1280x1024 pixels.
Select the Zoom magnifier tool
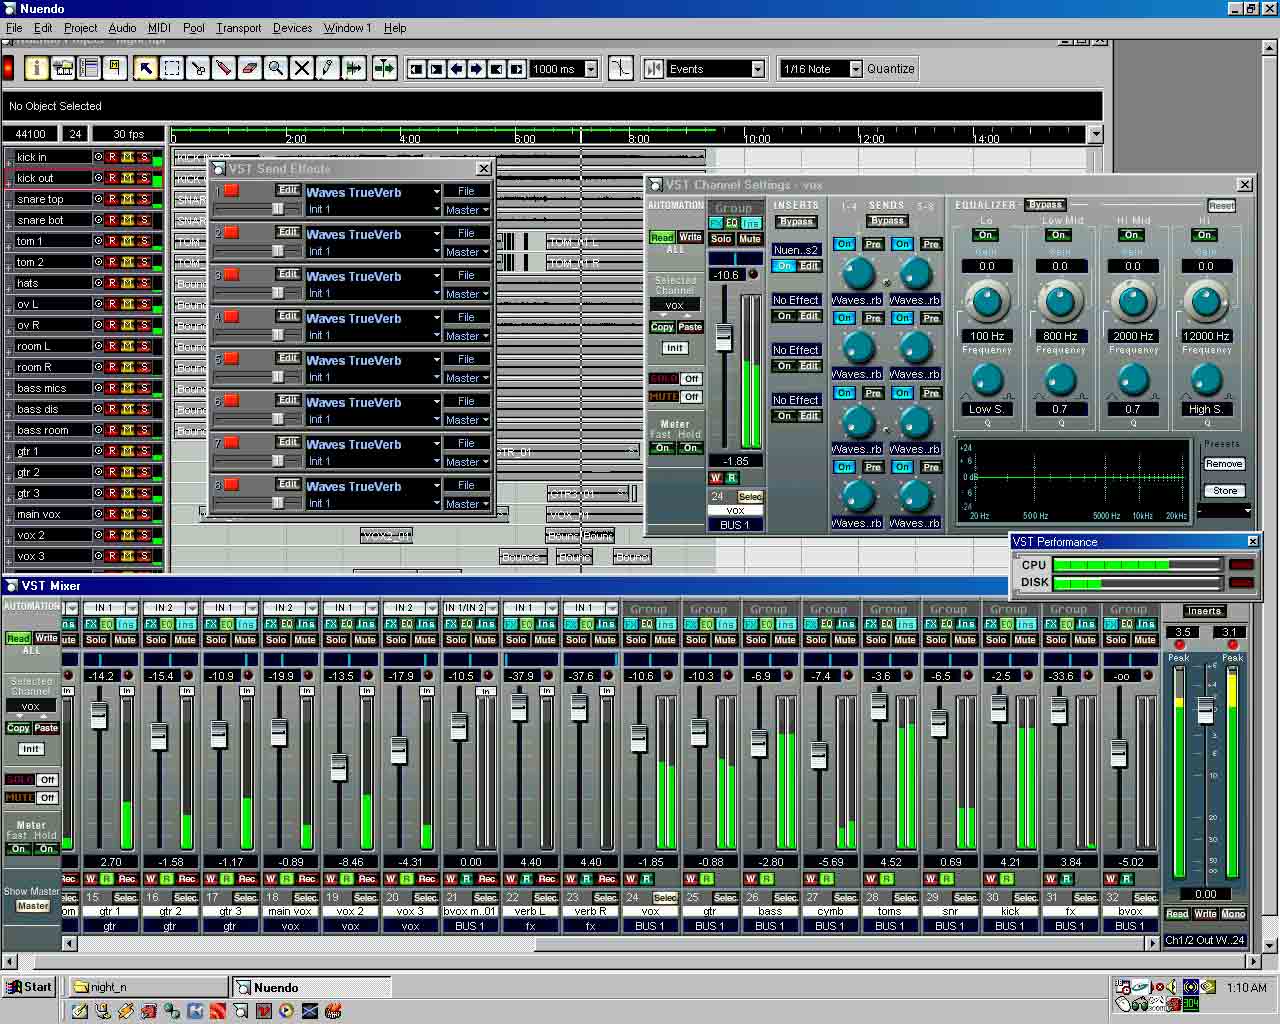275,68
